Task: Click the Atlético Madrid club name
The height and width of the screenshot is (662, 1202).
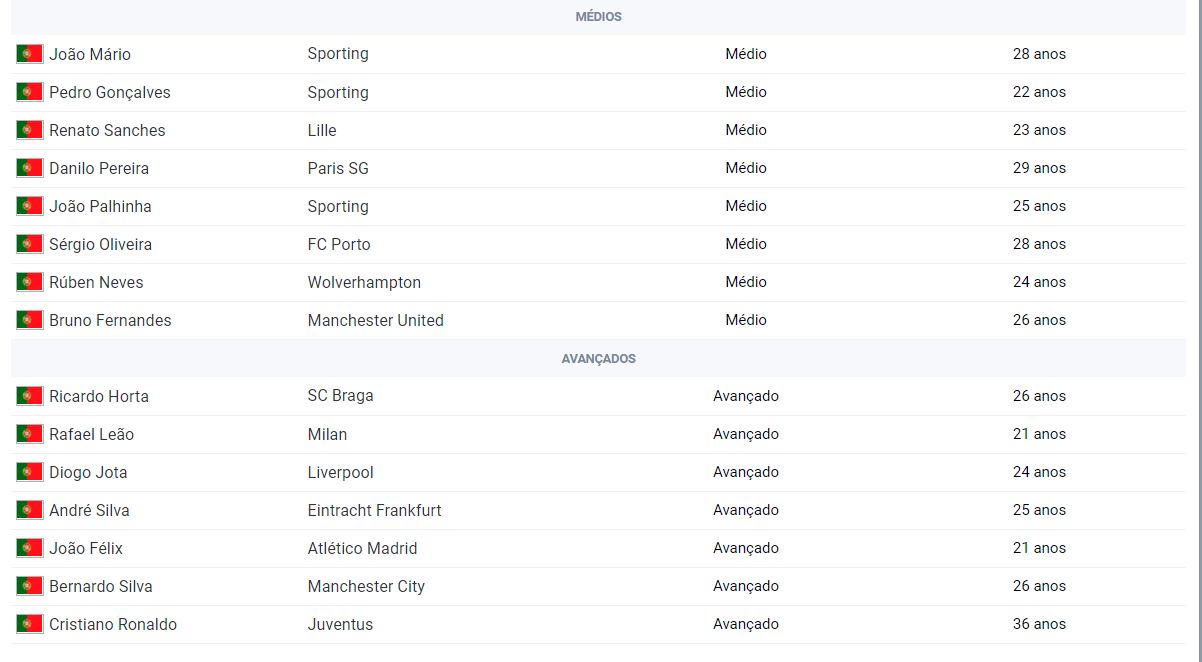Action: pos(363,548)
